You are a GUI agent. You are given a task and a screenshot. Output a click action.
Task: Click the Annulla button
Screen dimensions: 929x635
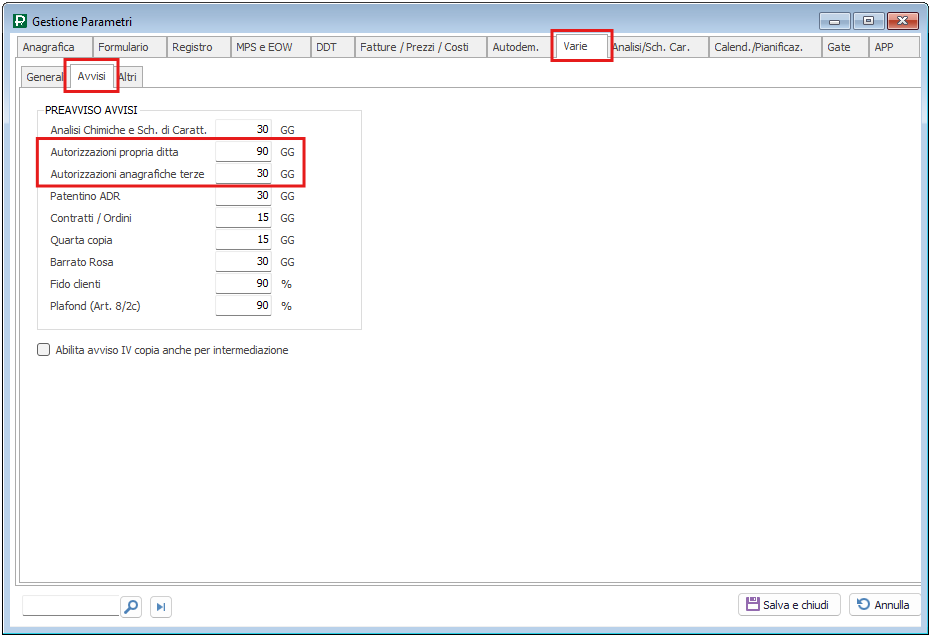[x=885, y=605]
